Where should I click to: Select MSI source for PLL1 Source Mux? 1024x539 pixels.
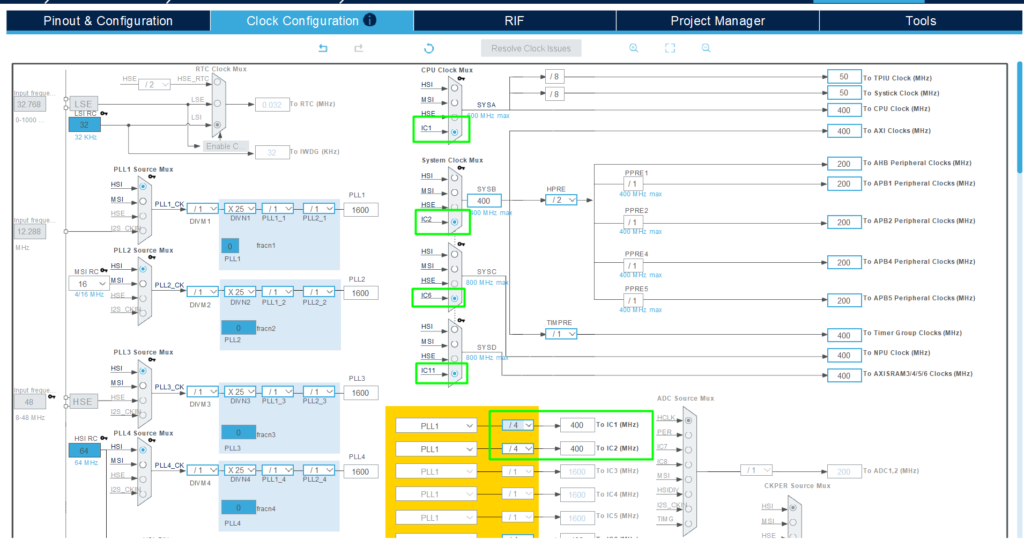click(x=143, y=200)
